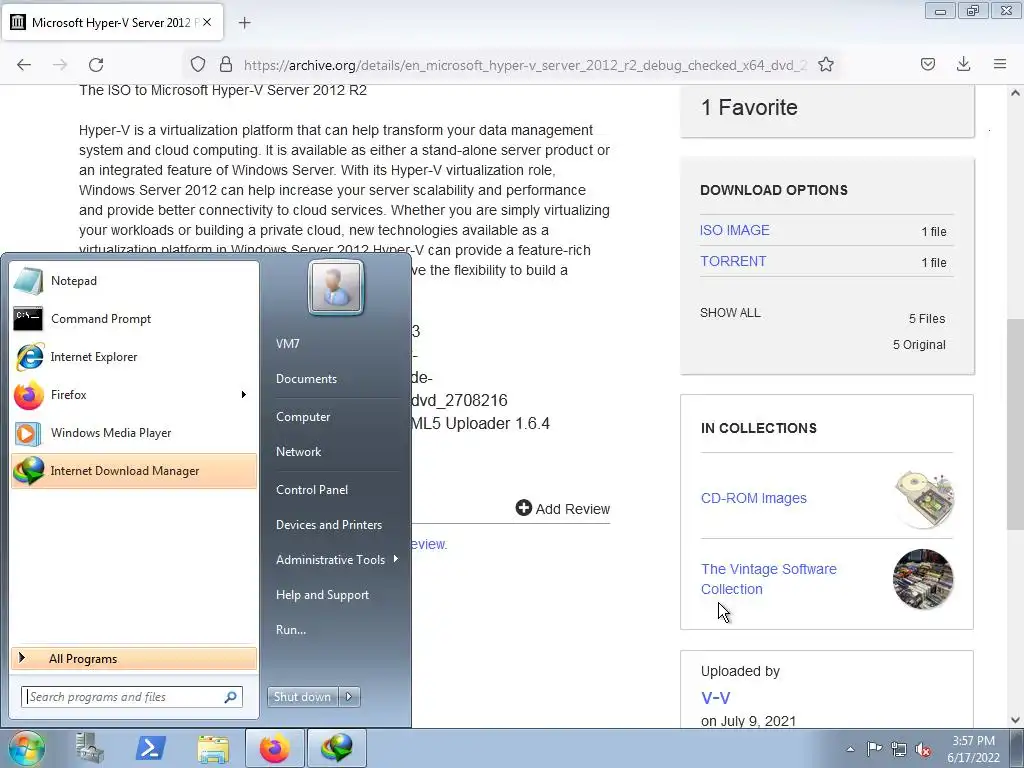Open uploader V-V profile link
The height and width of the screenshot is (768, 1024).
(715, 697)
